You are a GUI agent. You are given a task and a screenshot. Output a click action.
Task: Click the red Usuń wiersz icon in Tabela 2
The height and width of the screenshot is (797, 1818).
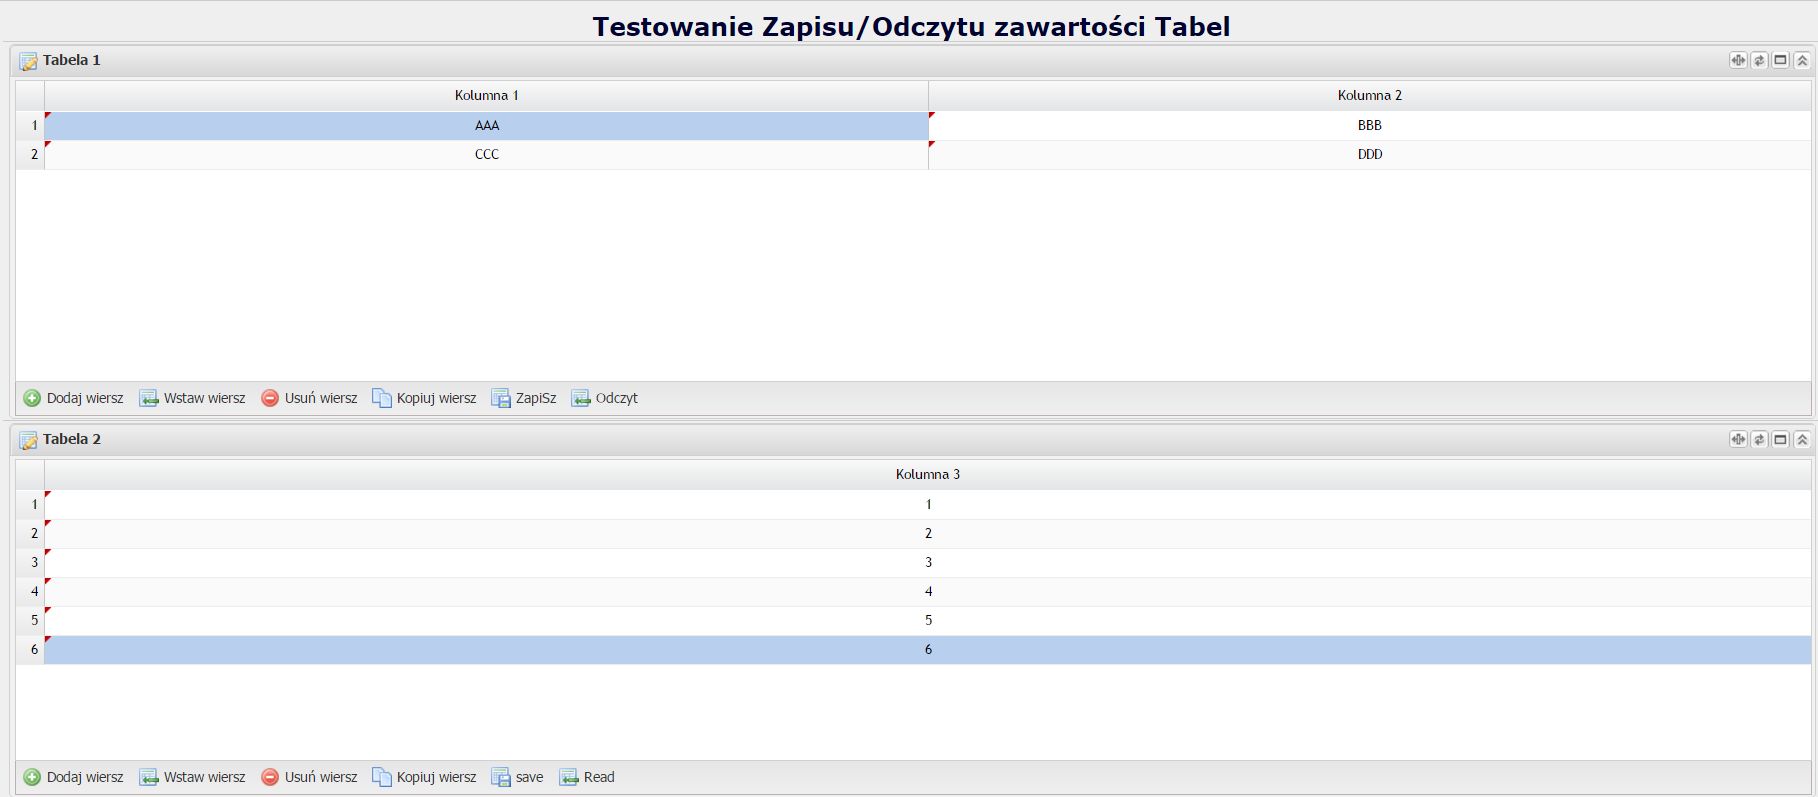tap(270, 777)
